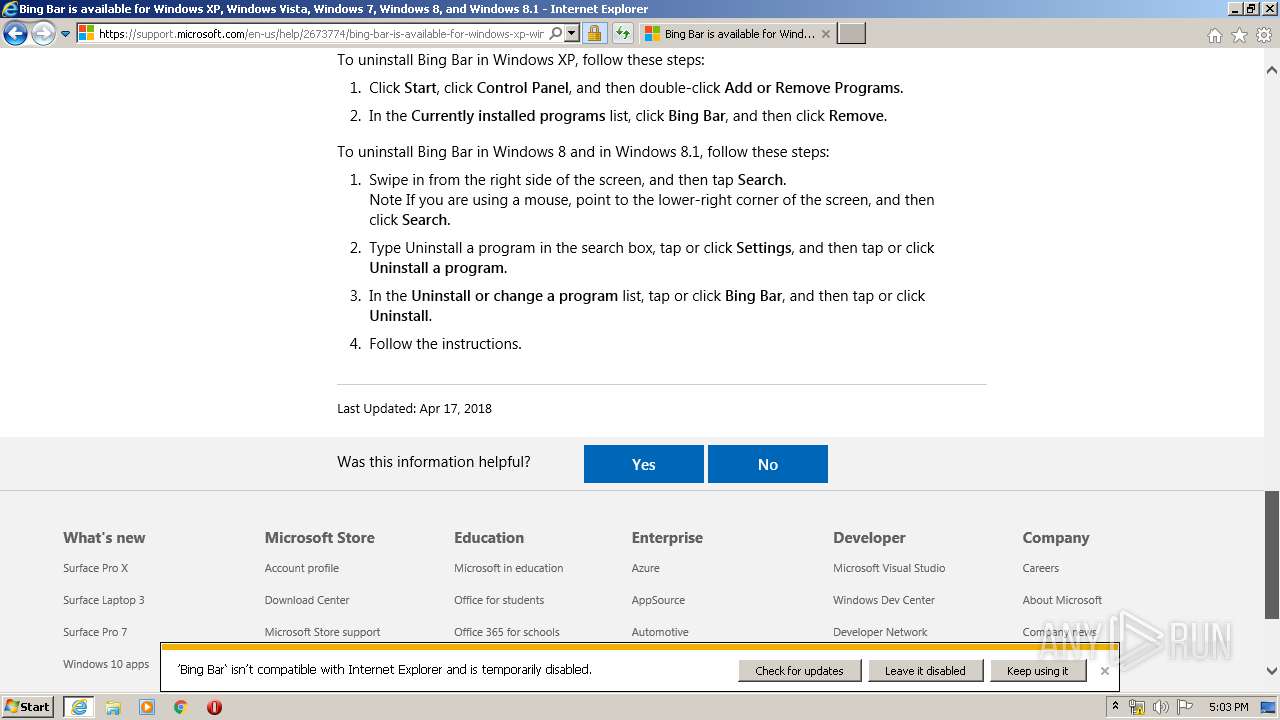
Task: Click the Action Center flag icon
Action: click(x=1185, y=707)
